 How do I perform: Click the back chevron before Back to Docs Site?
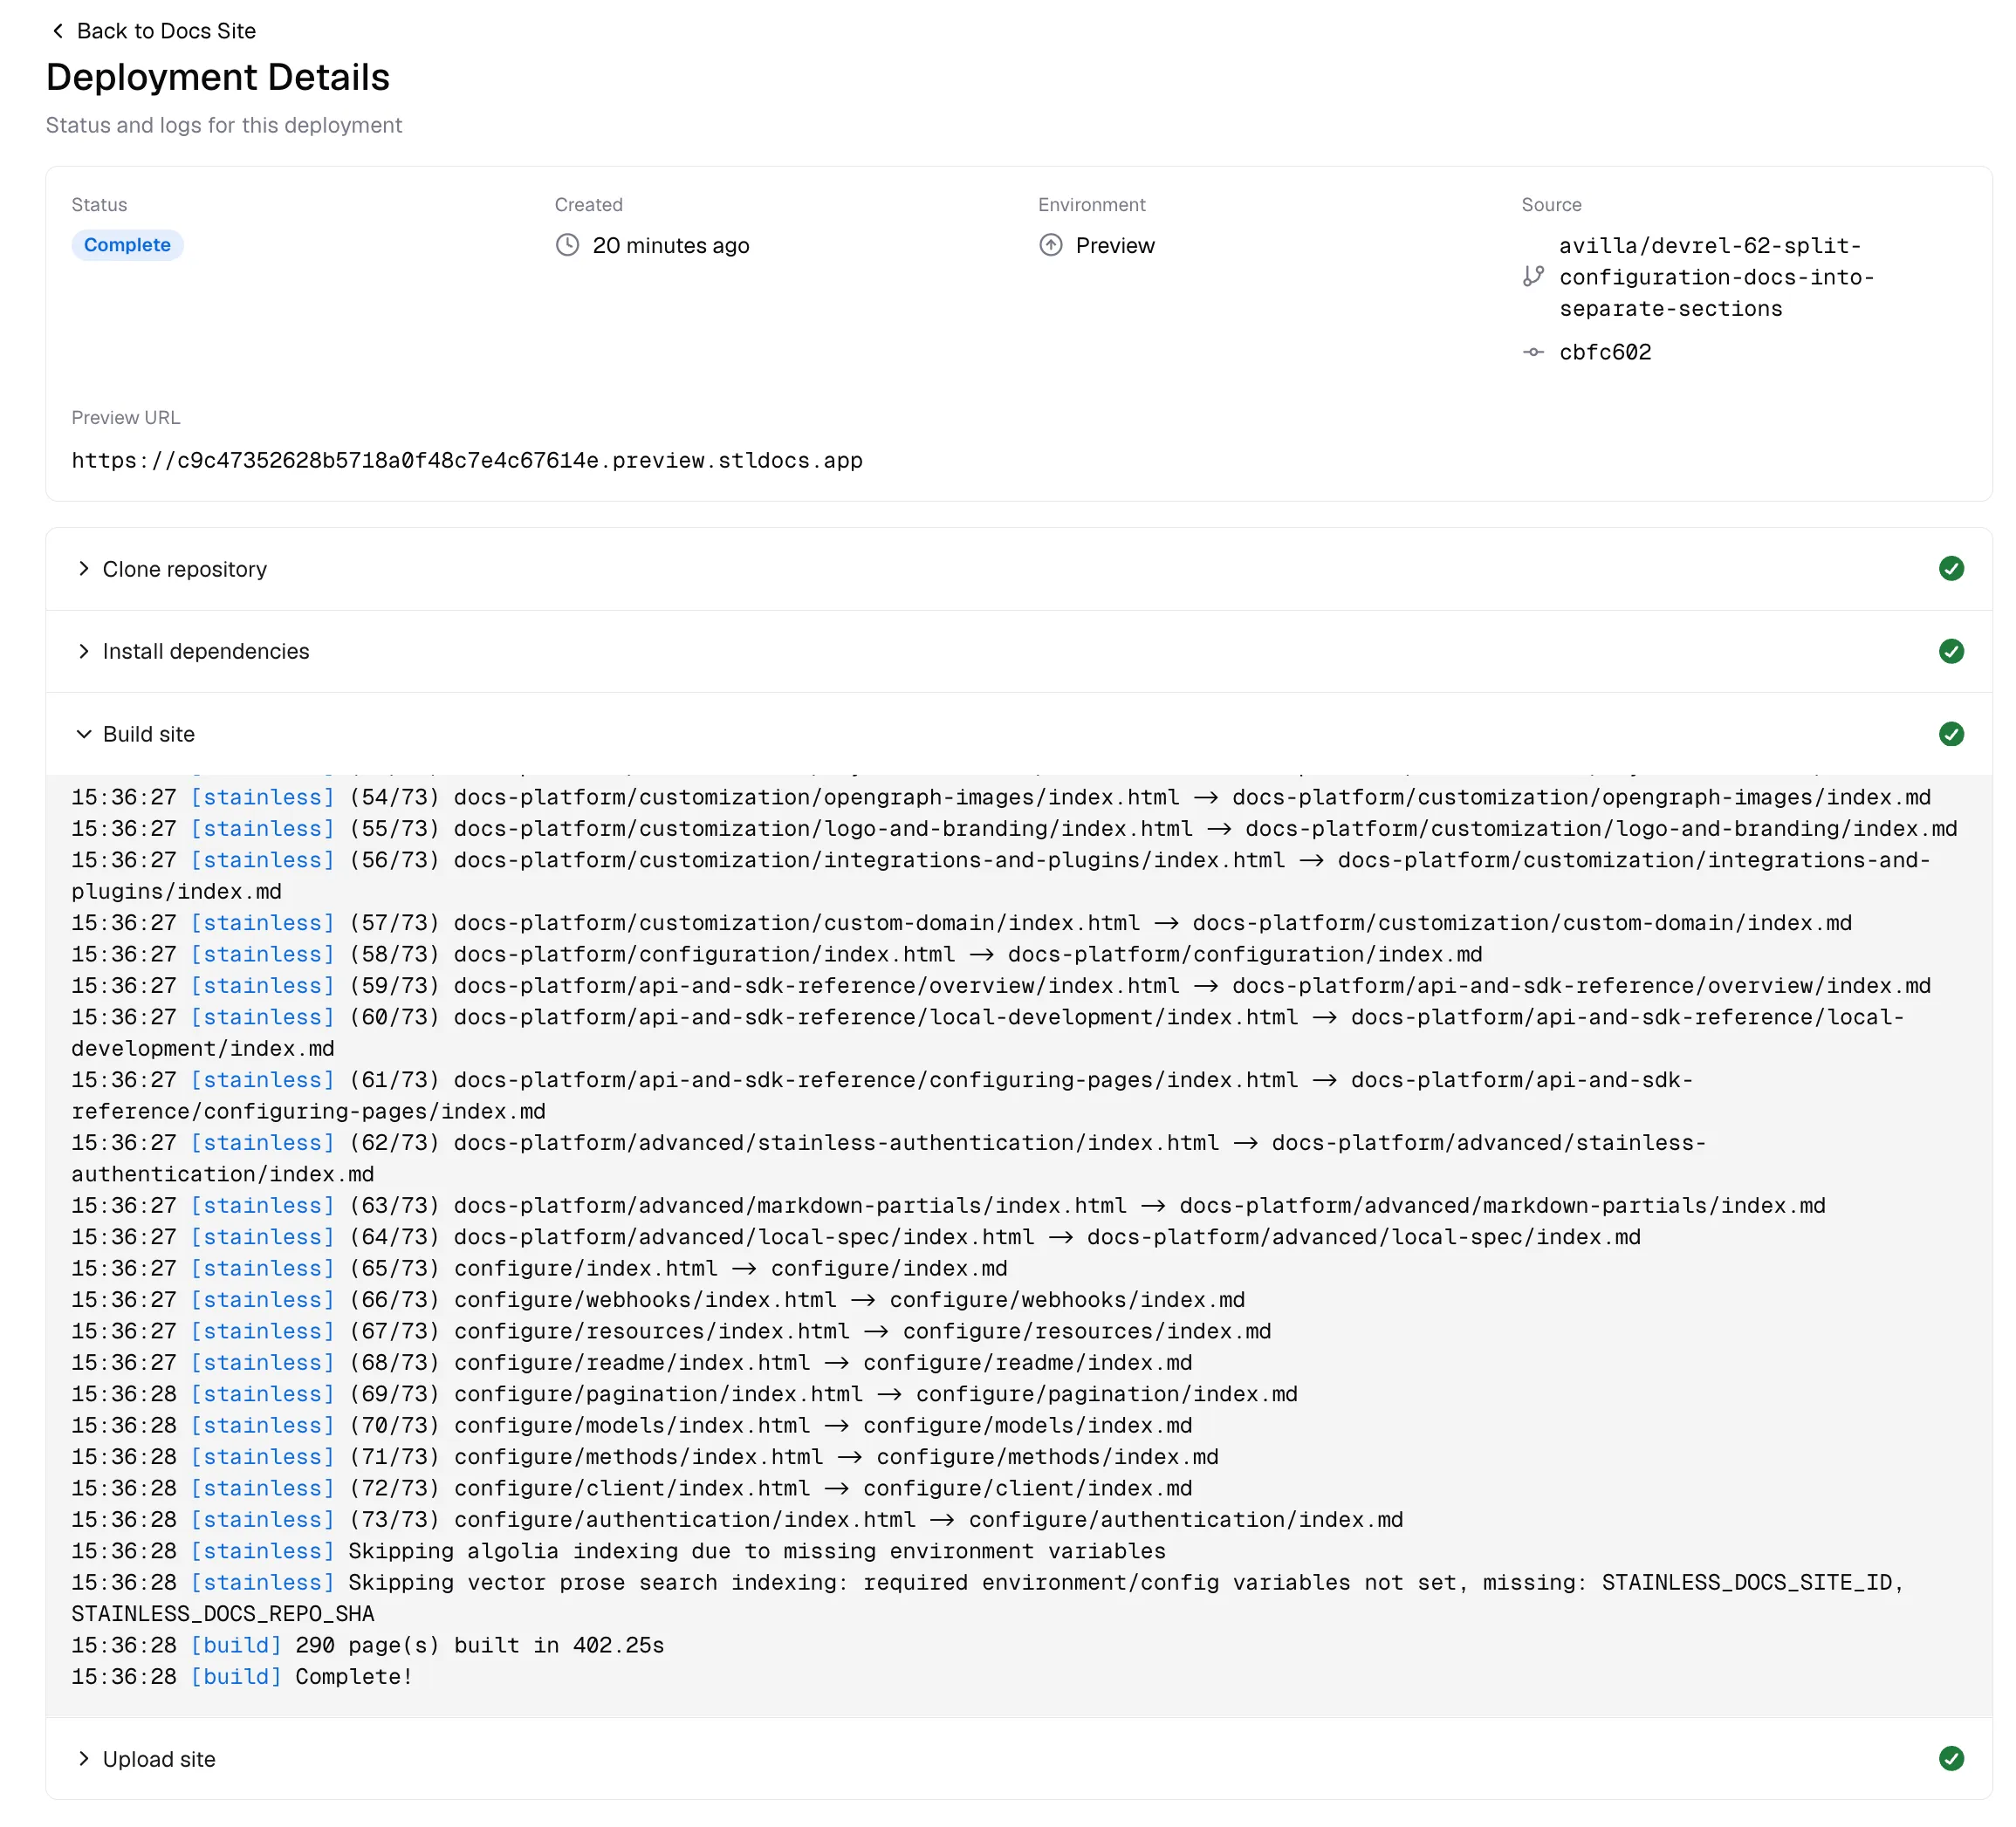tap(56, 31)
